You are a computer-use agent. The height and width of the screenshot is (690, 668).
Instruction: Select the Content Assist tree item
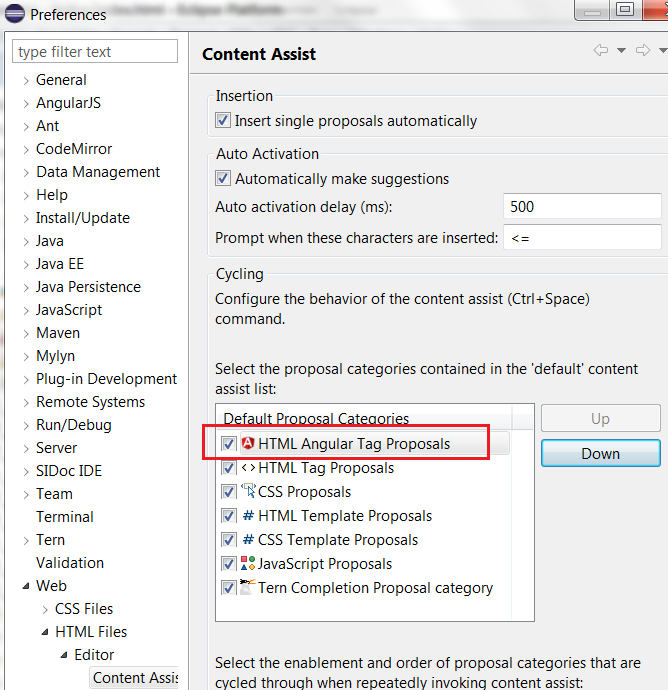(135, 678)
